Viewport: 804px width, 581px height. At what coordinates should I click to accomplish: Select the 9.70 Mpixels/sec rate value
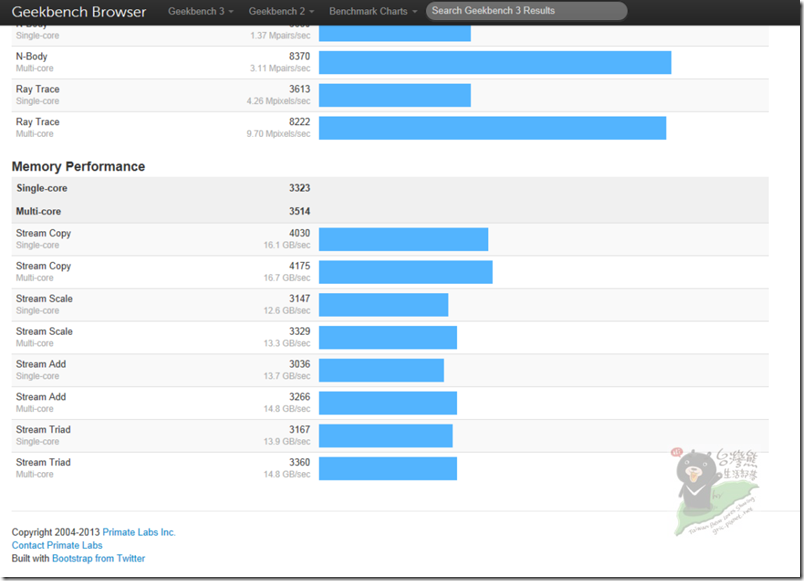point(278,134)
